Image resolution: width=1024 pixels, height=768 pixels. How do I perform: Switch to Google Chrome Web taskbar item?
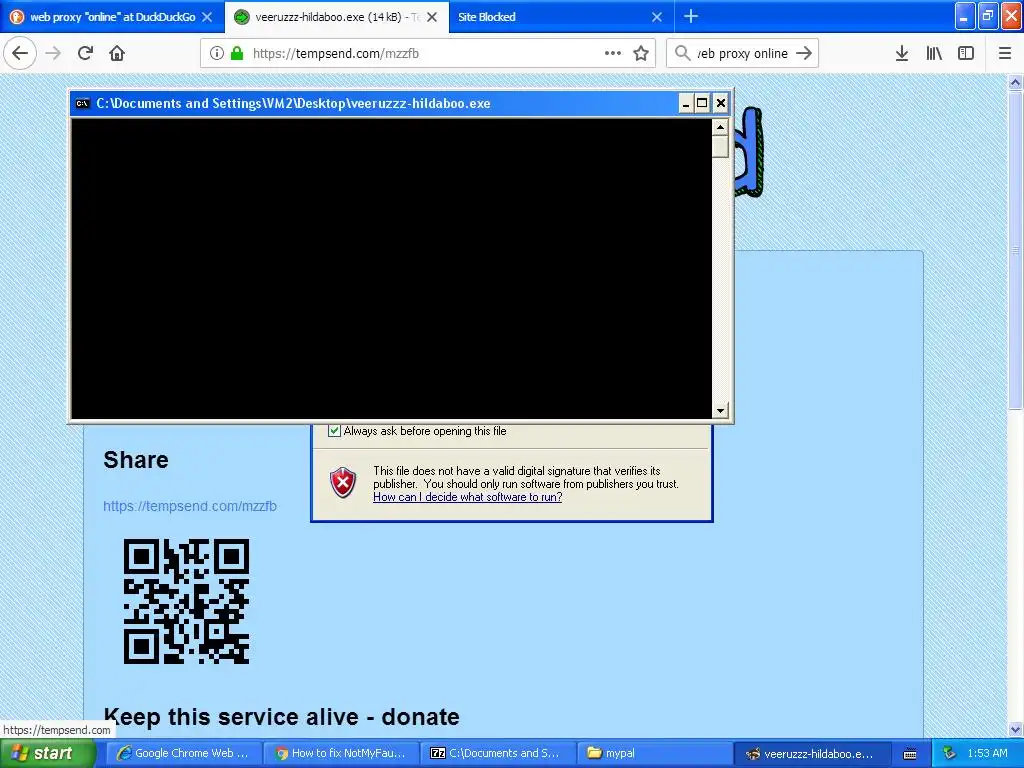[184, 753]
